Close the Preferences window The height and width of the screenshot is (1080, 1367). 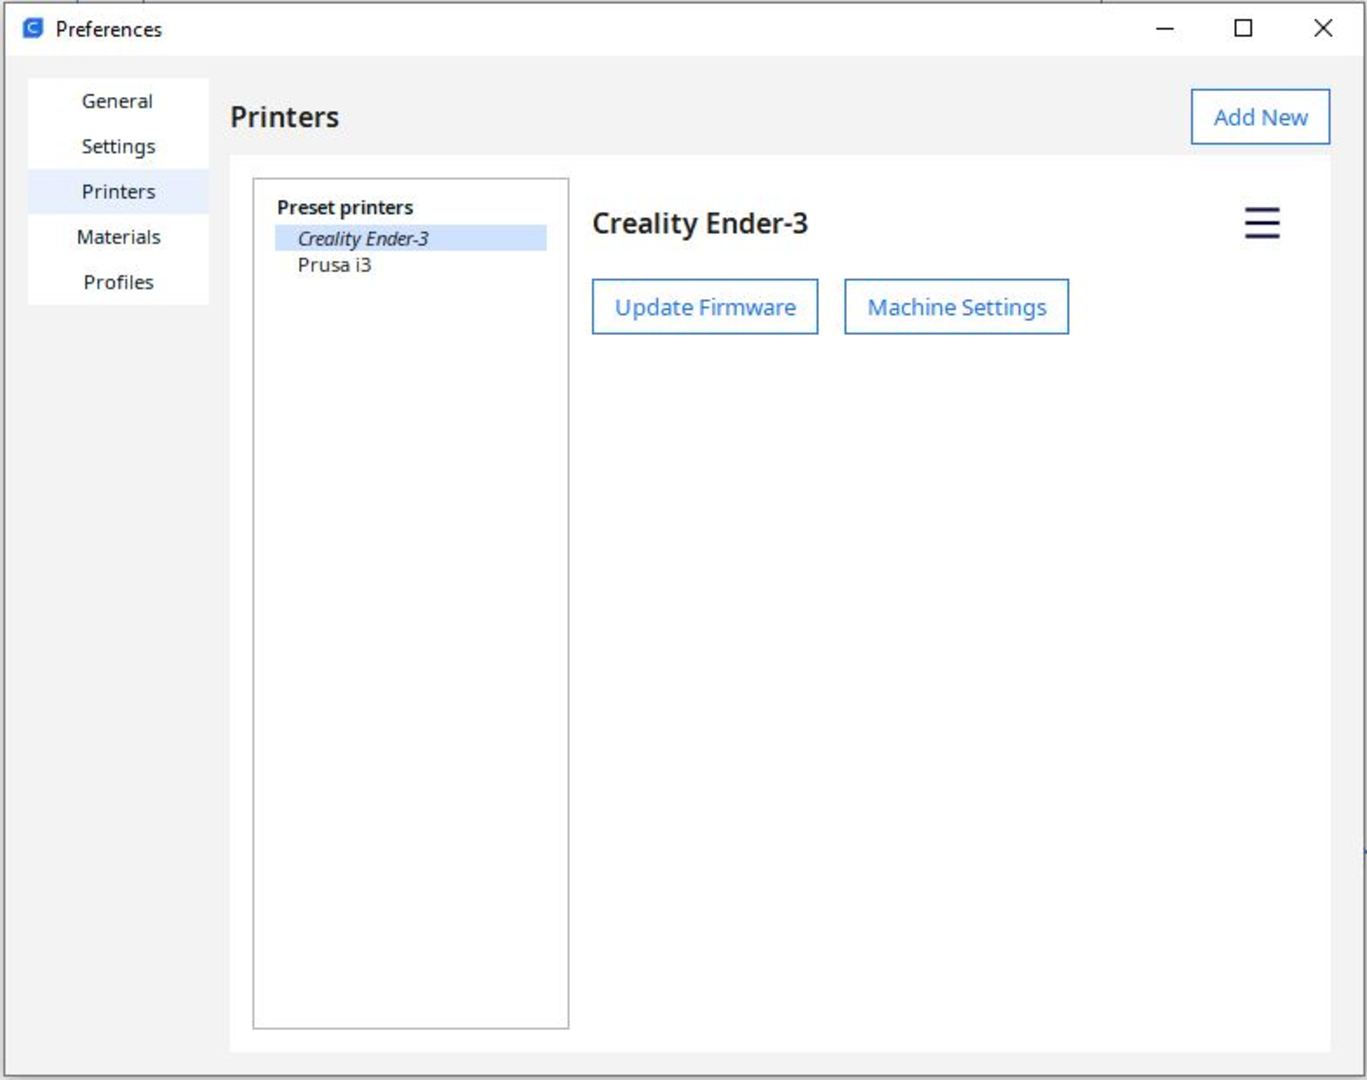point(1323,28)
